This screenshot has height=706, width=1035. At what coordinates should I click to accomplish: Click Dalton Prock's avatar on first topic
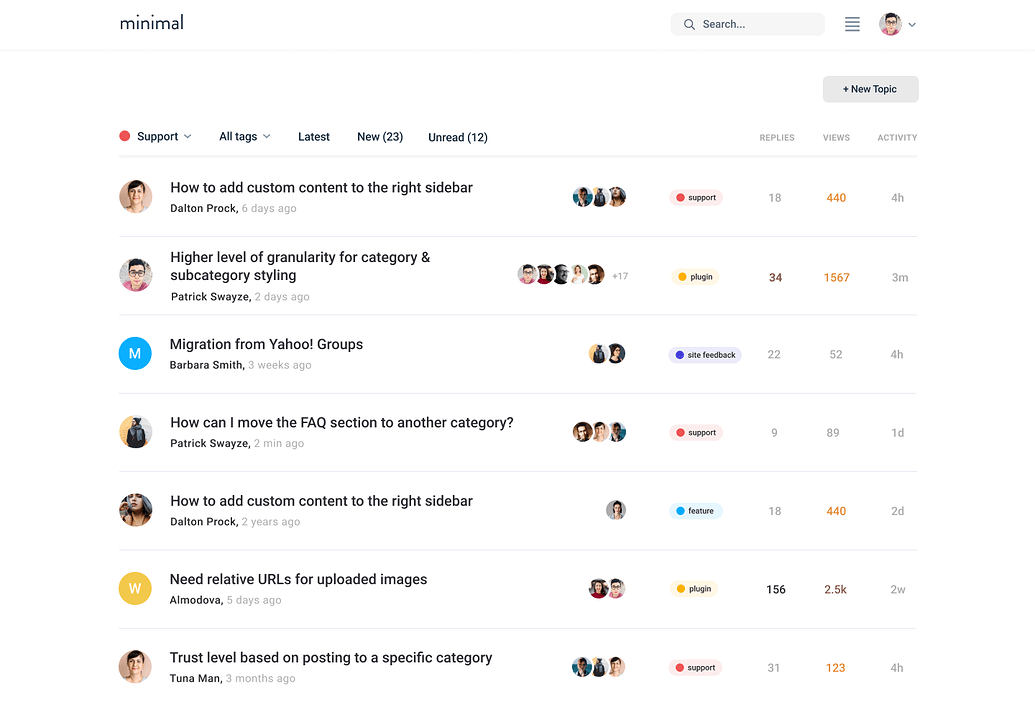(x=135, y=197)
